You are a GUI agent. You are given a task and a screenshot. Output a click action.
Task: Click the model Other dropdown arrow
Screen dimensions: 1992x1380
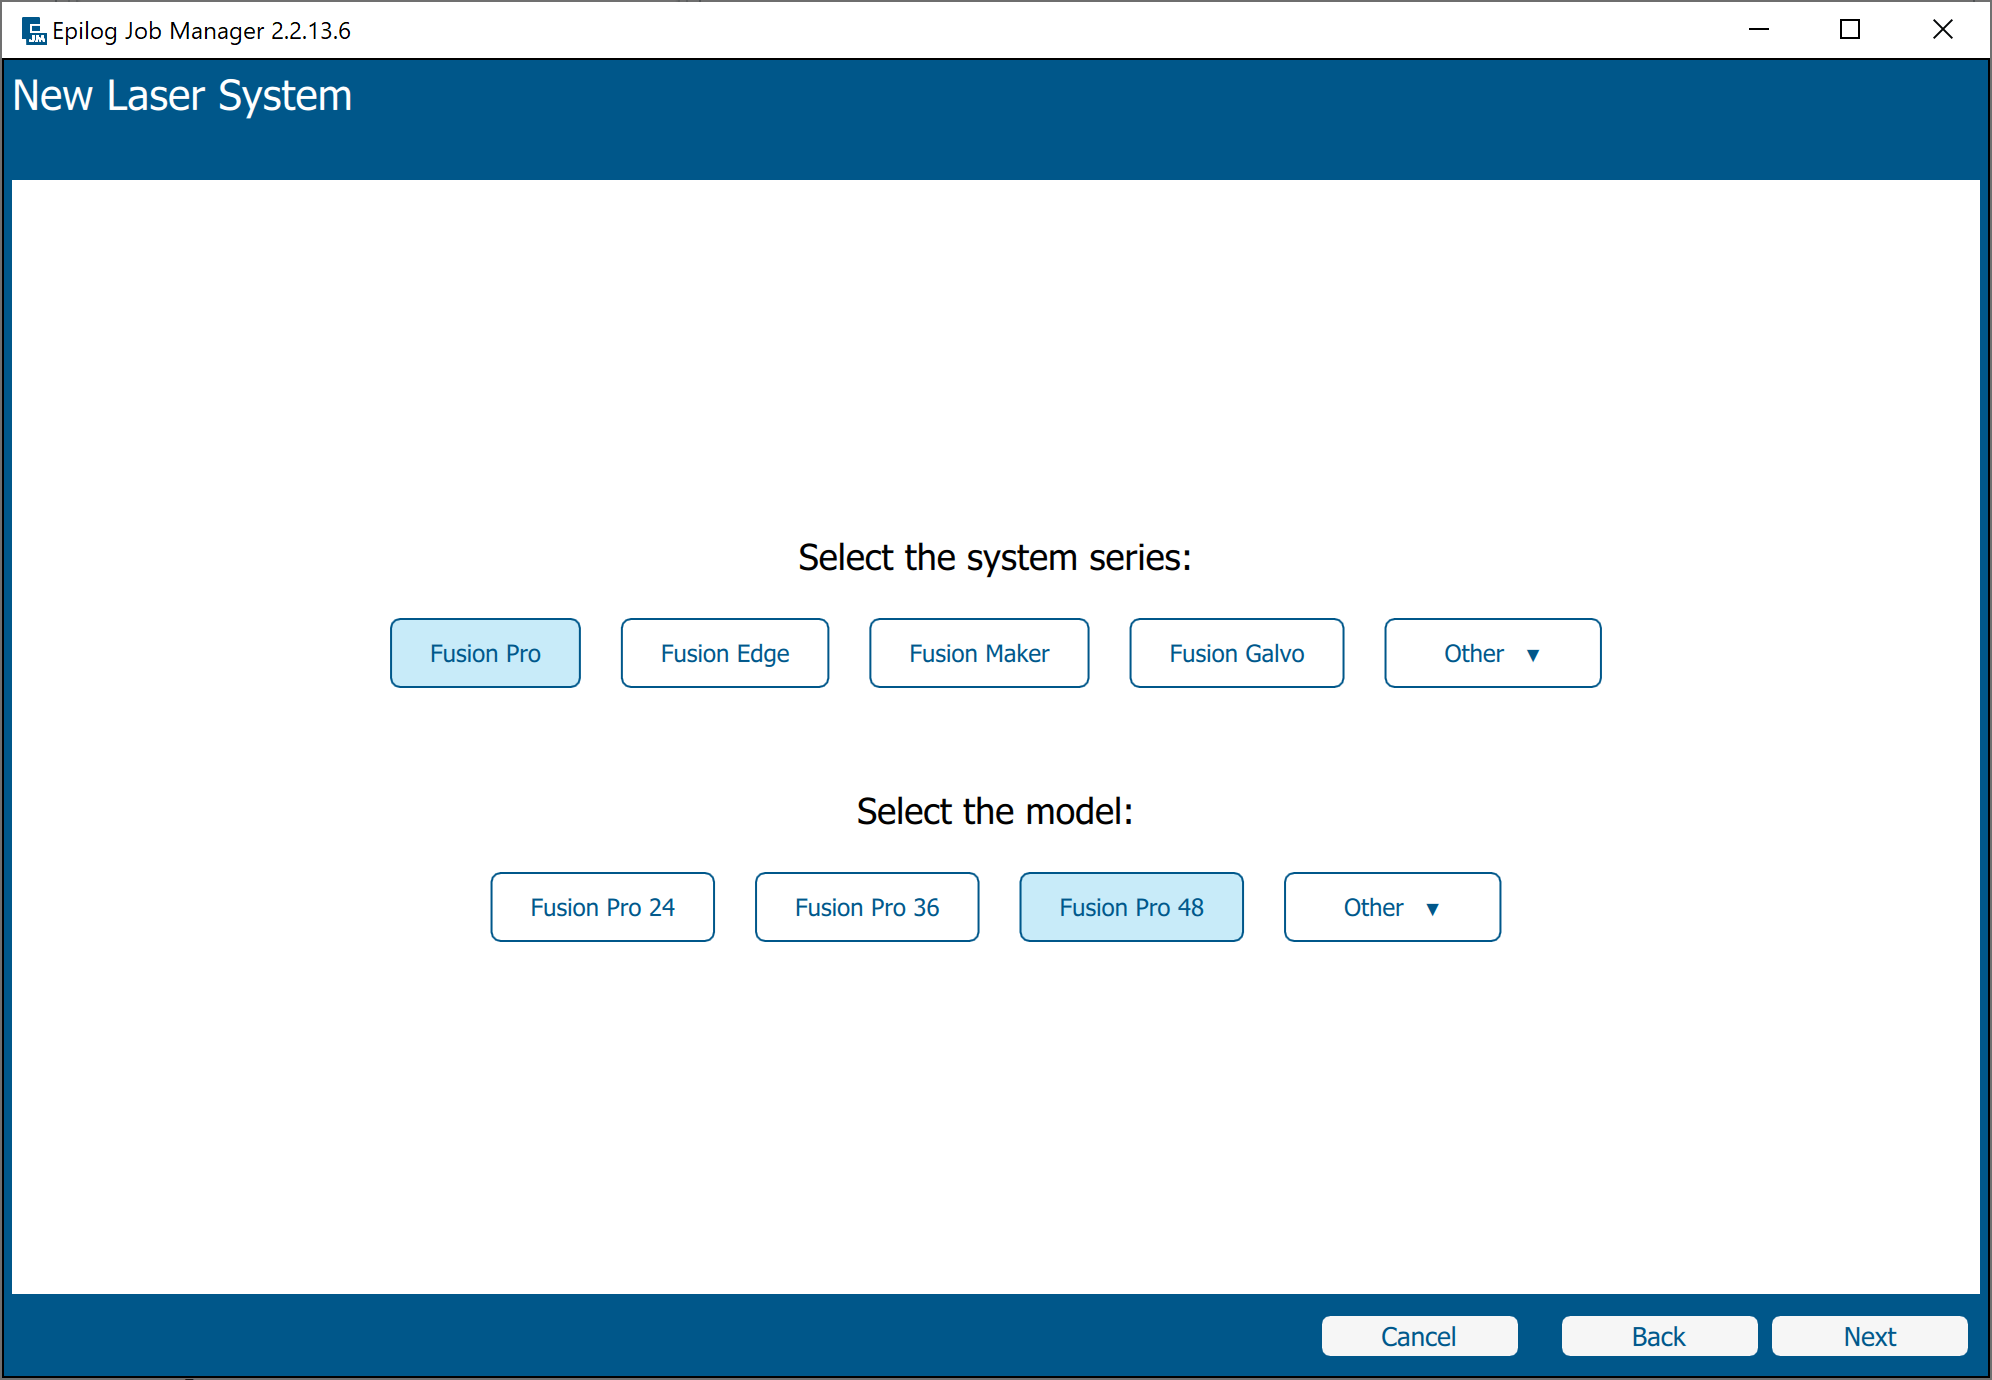pos(1433,909)
